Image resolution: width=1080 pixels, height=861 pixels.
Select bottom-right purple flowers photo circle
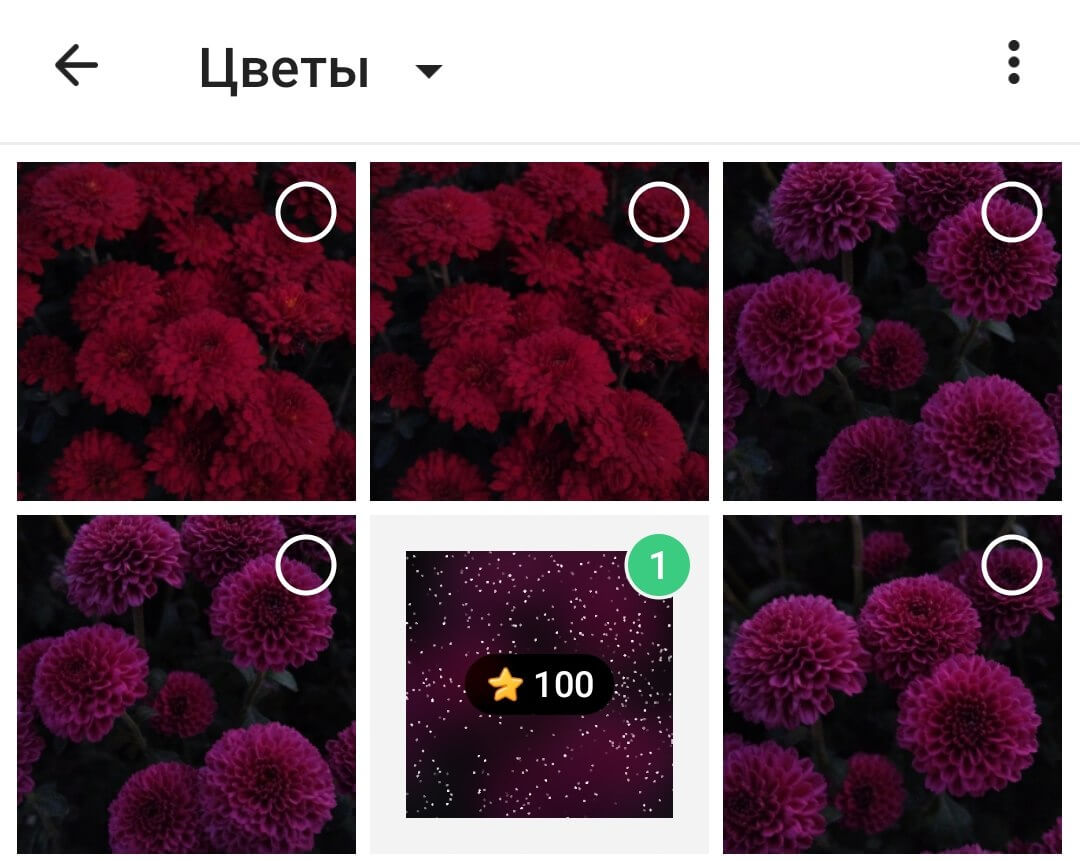(x=1011, y=565)
